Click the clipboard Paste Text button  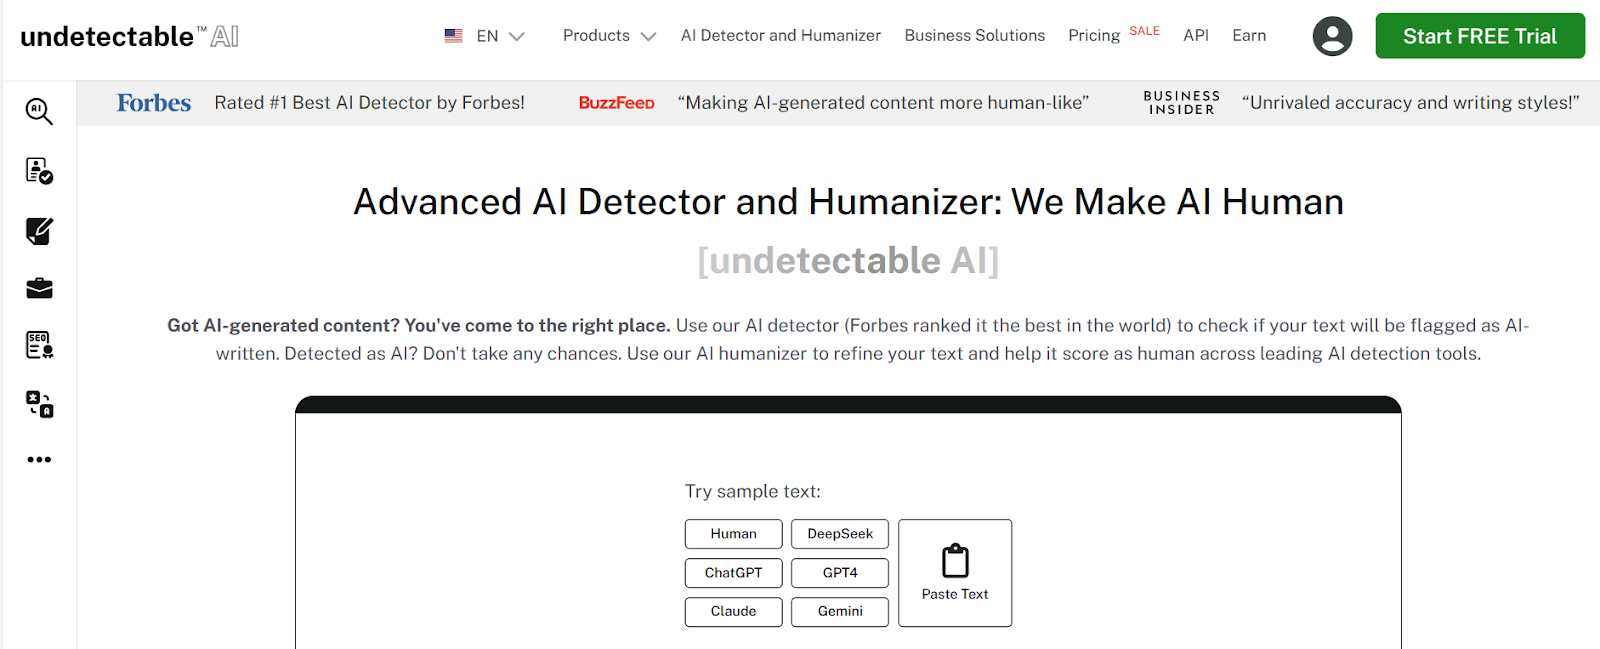tap(955, 573)
